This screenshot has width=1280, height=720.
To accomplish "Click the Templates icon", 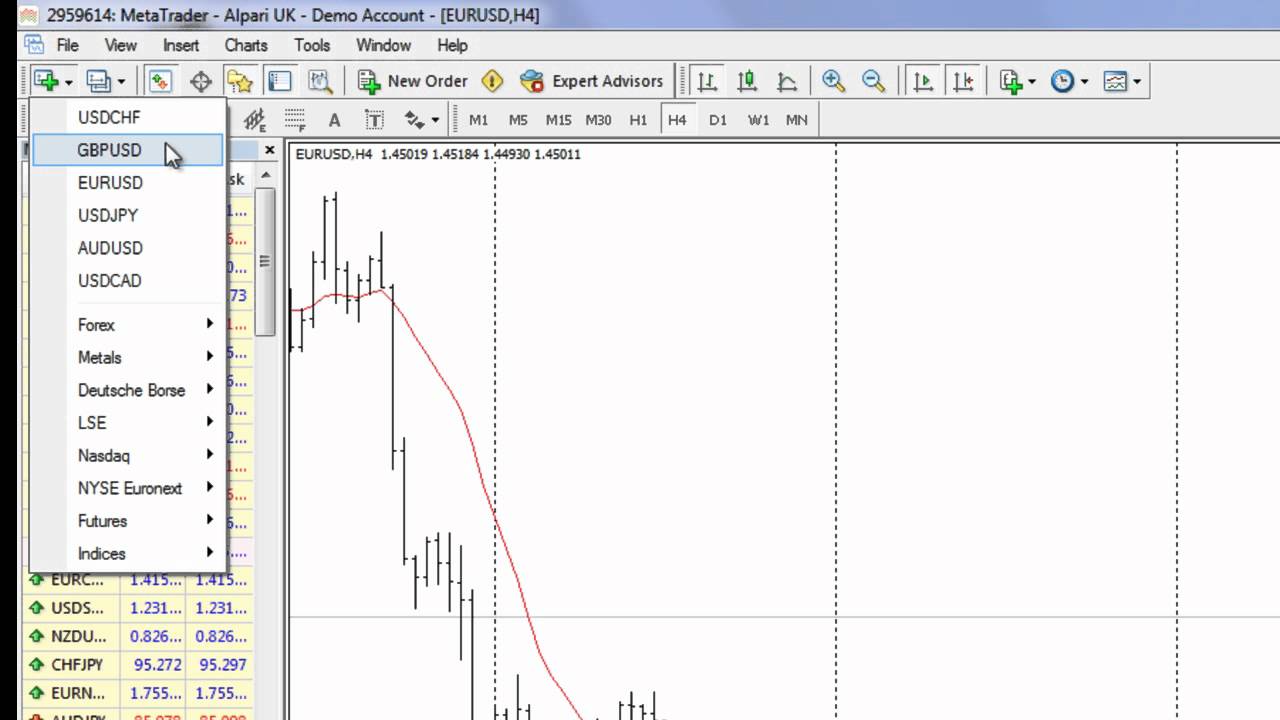I will coord(1115,81).
